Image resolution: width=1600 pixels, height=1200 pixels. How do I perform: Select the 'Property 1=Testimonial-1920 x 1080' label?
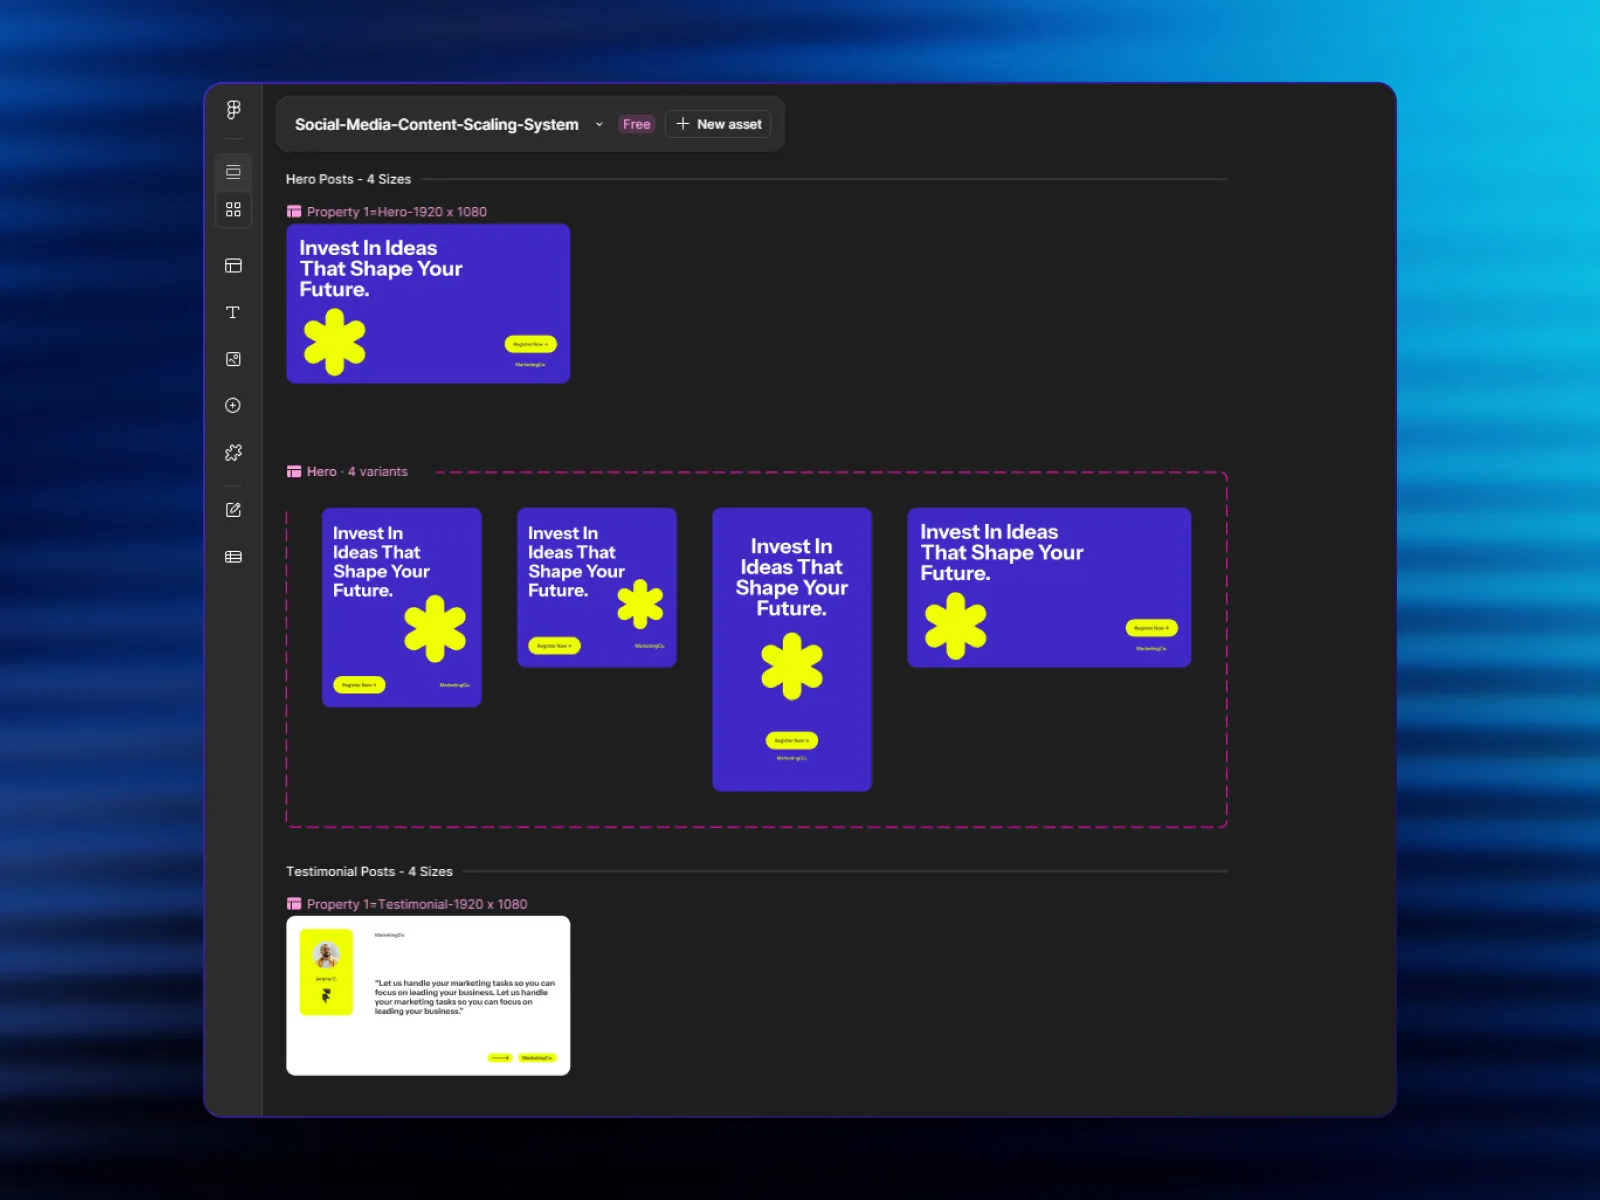[x=417, y=904]
